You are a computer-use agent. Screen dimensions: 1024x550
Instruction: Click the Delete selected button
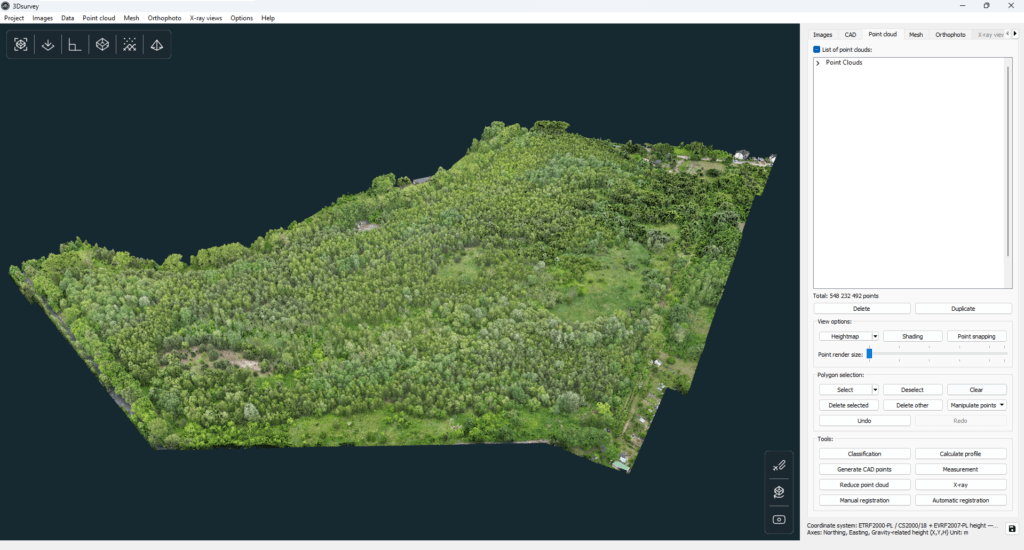[x=848, y=406]
